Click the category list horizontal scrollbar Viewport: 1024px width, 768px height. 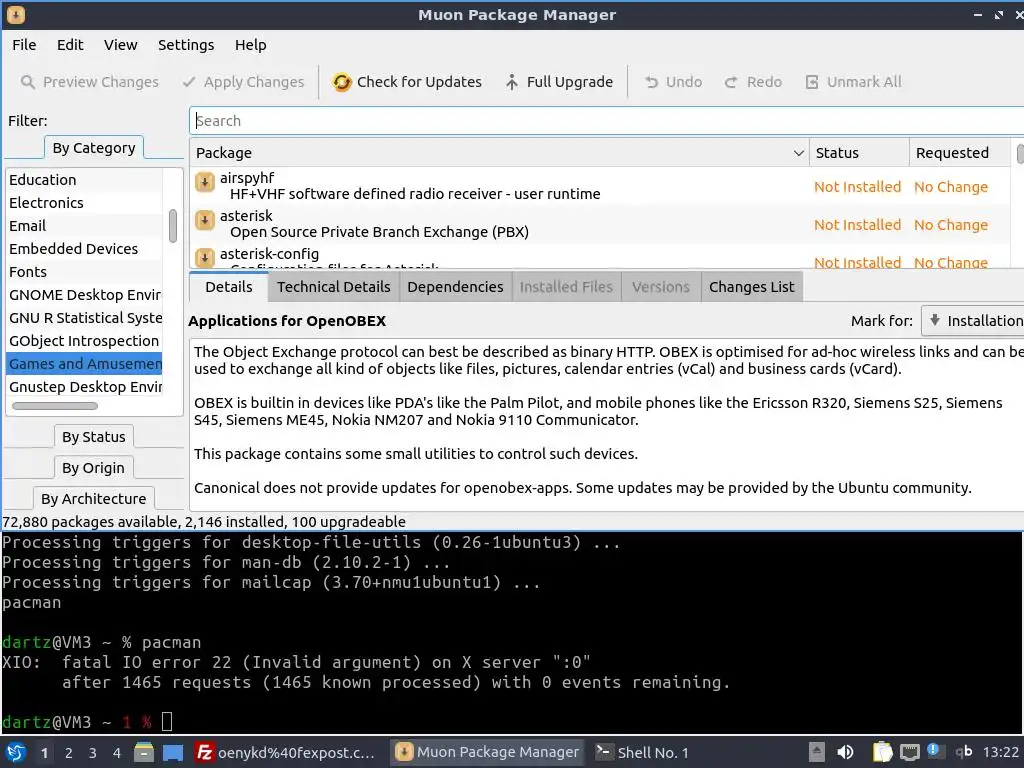[x=55, y=406]
